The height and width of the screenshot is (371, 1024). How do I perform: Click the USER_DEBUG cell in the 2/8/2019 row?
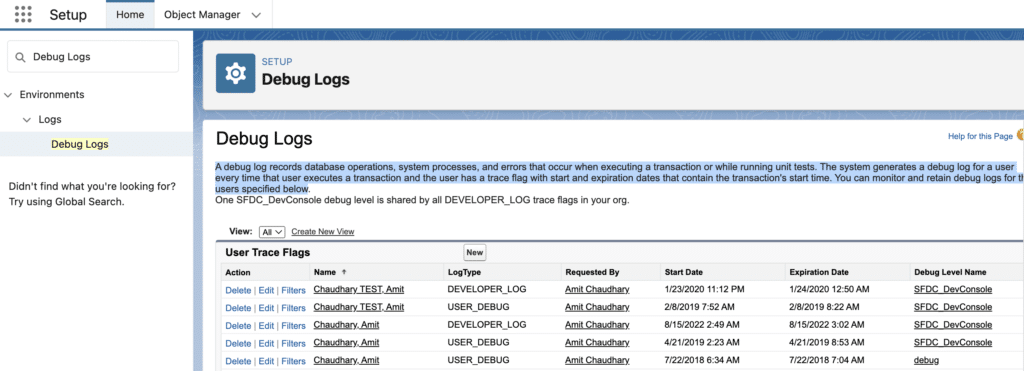coord(478,307)
